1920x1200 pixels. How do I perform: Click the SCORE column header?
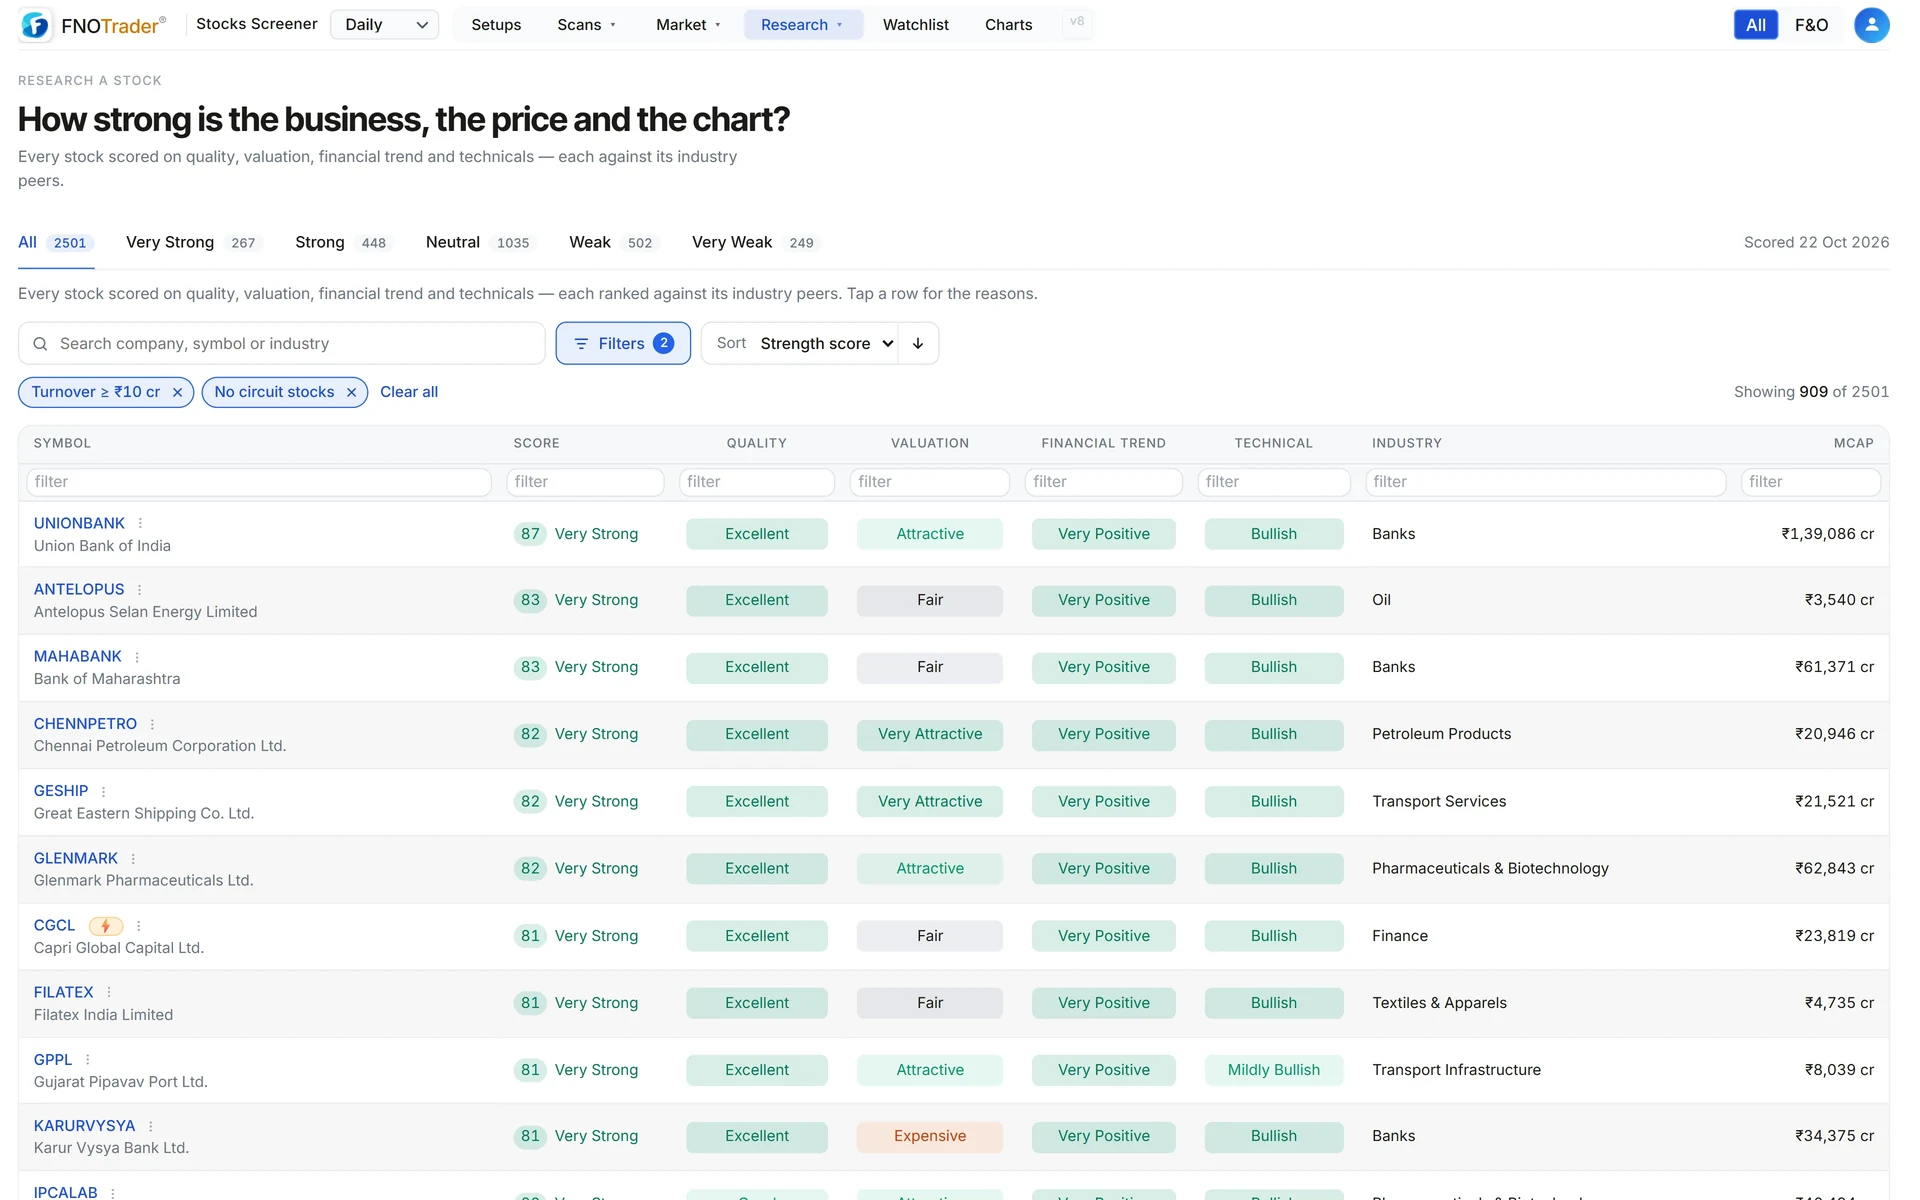click(537, 443)
